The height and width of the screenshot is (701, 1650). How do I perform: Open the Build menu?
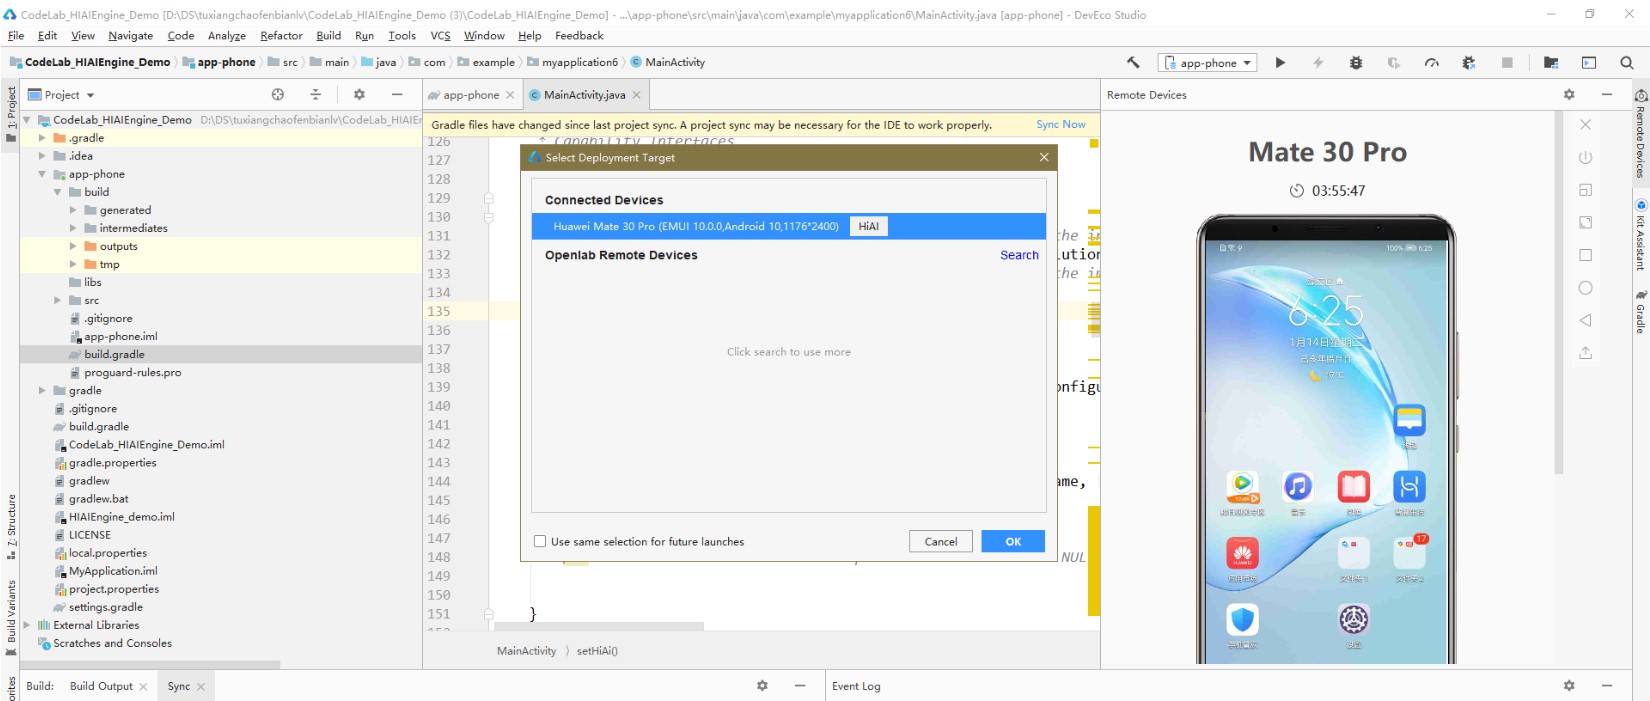pos(328,35)
